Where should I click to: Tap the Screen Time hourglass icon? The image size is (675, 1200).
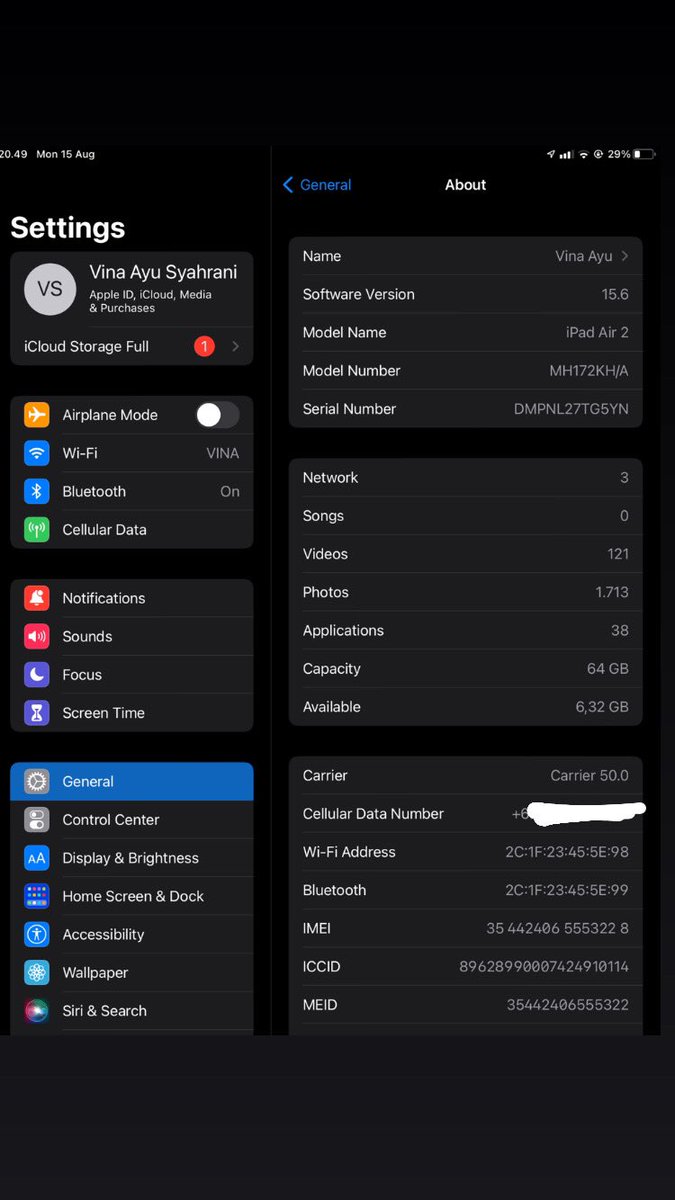37,713
